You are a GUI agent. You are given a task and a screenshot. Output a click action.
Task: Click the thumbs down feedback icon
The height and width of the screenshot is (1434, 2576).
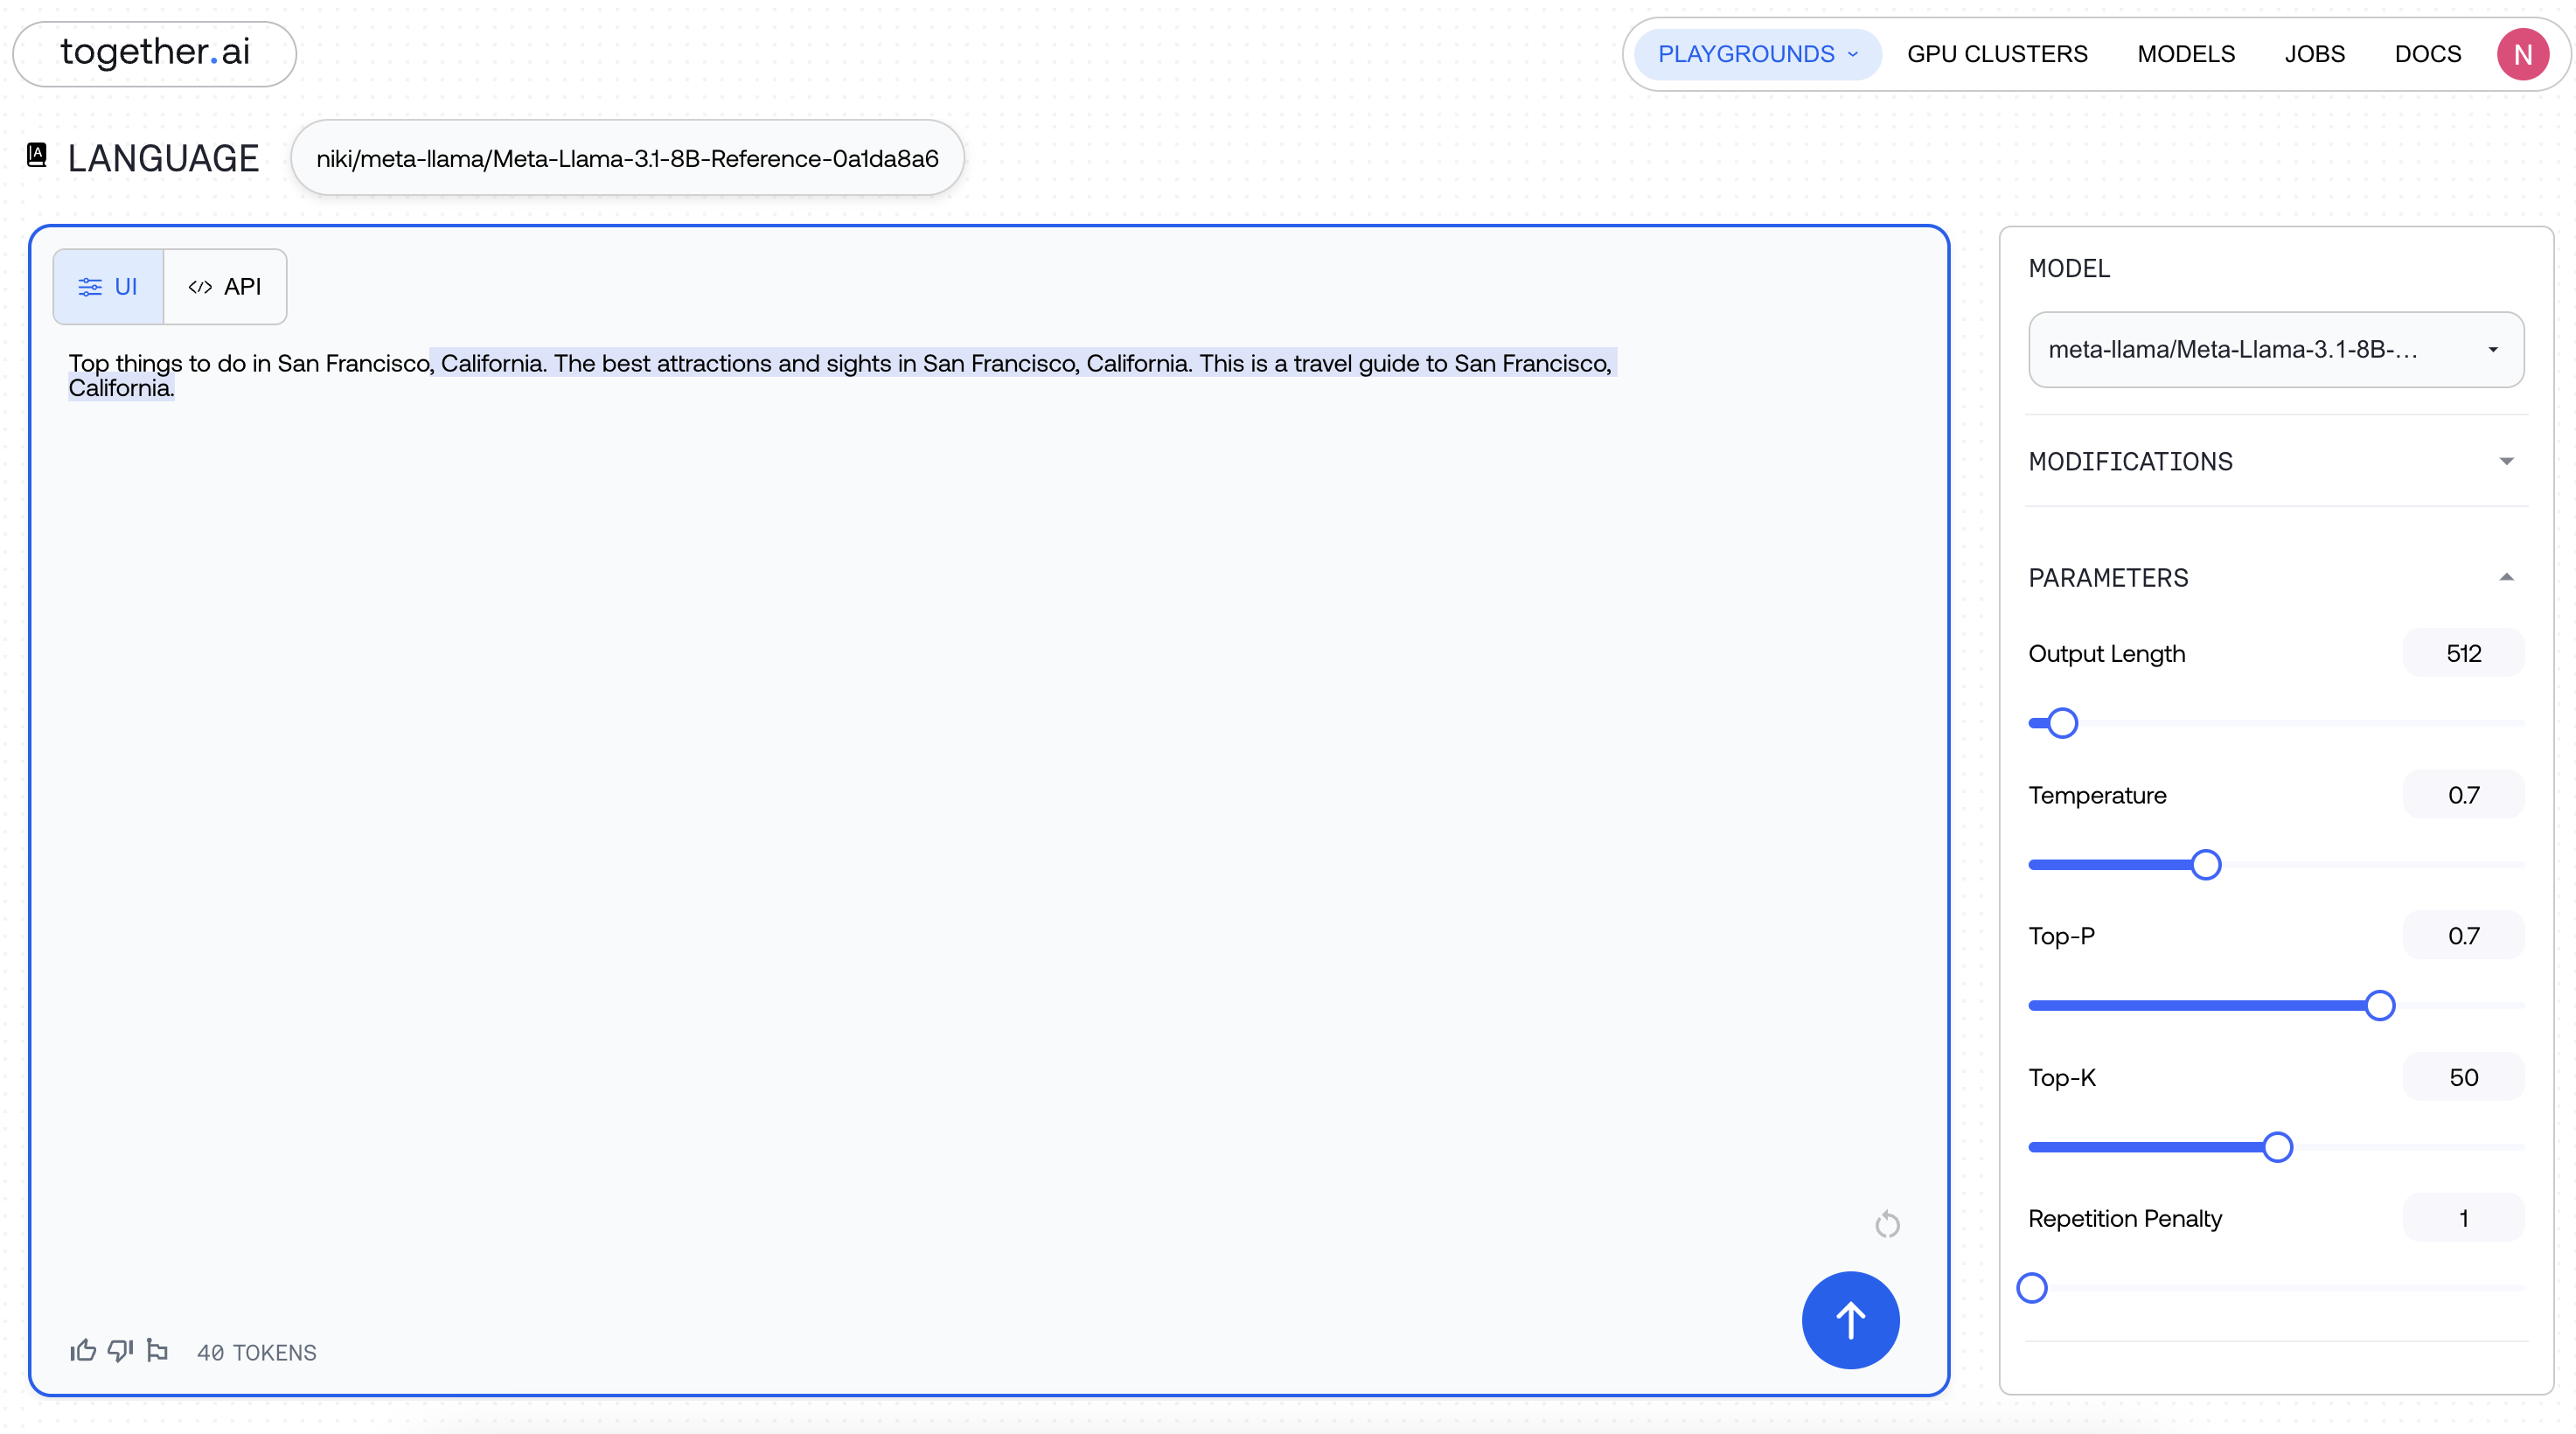click(x=120, y=1351)
